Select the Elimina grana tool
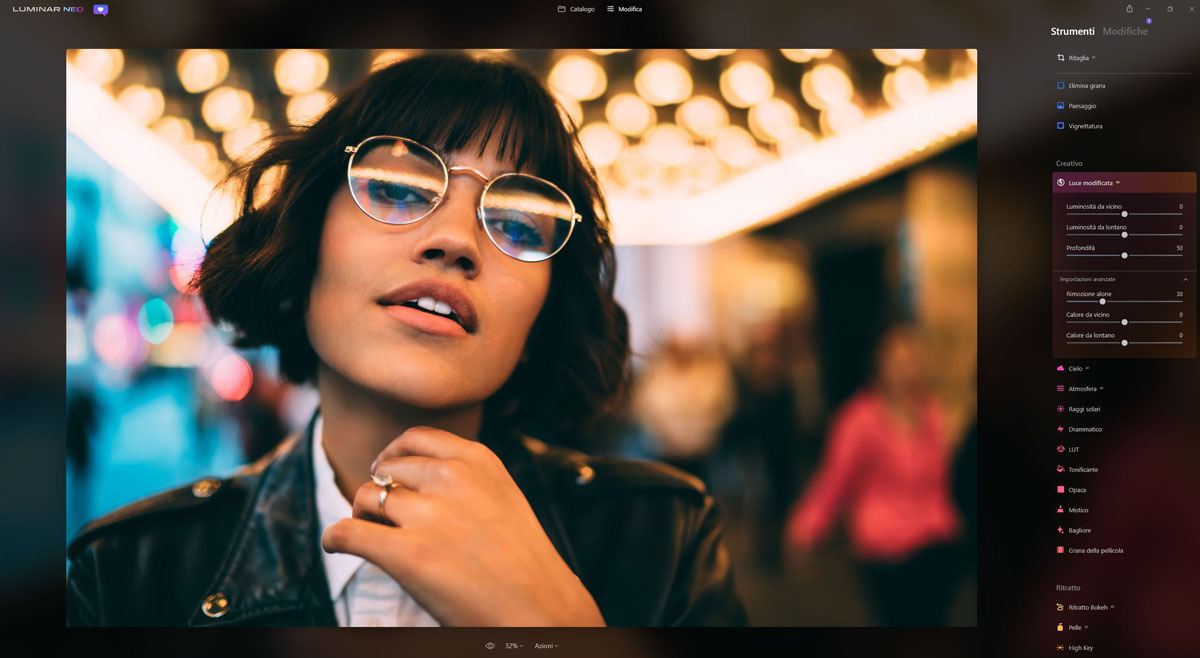 tap(1086, 86)
